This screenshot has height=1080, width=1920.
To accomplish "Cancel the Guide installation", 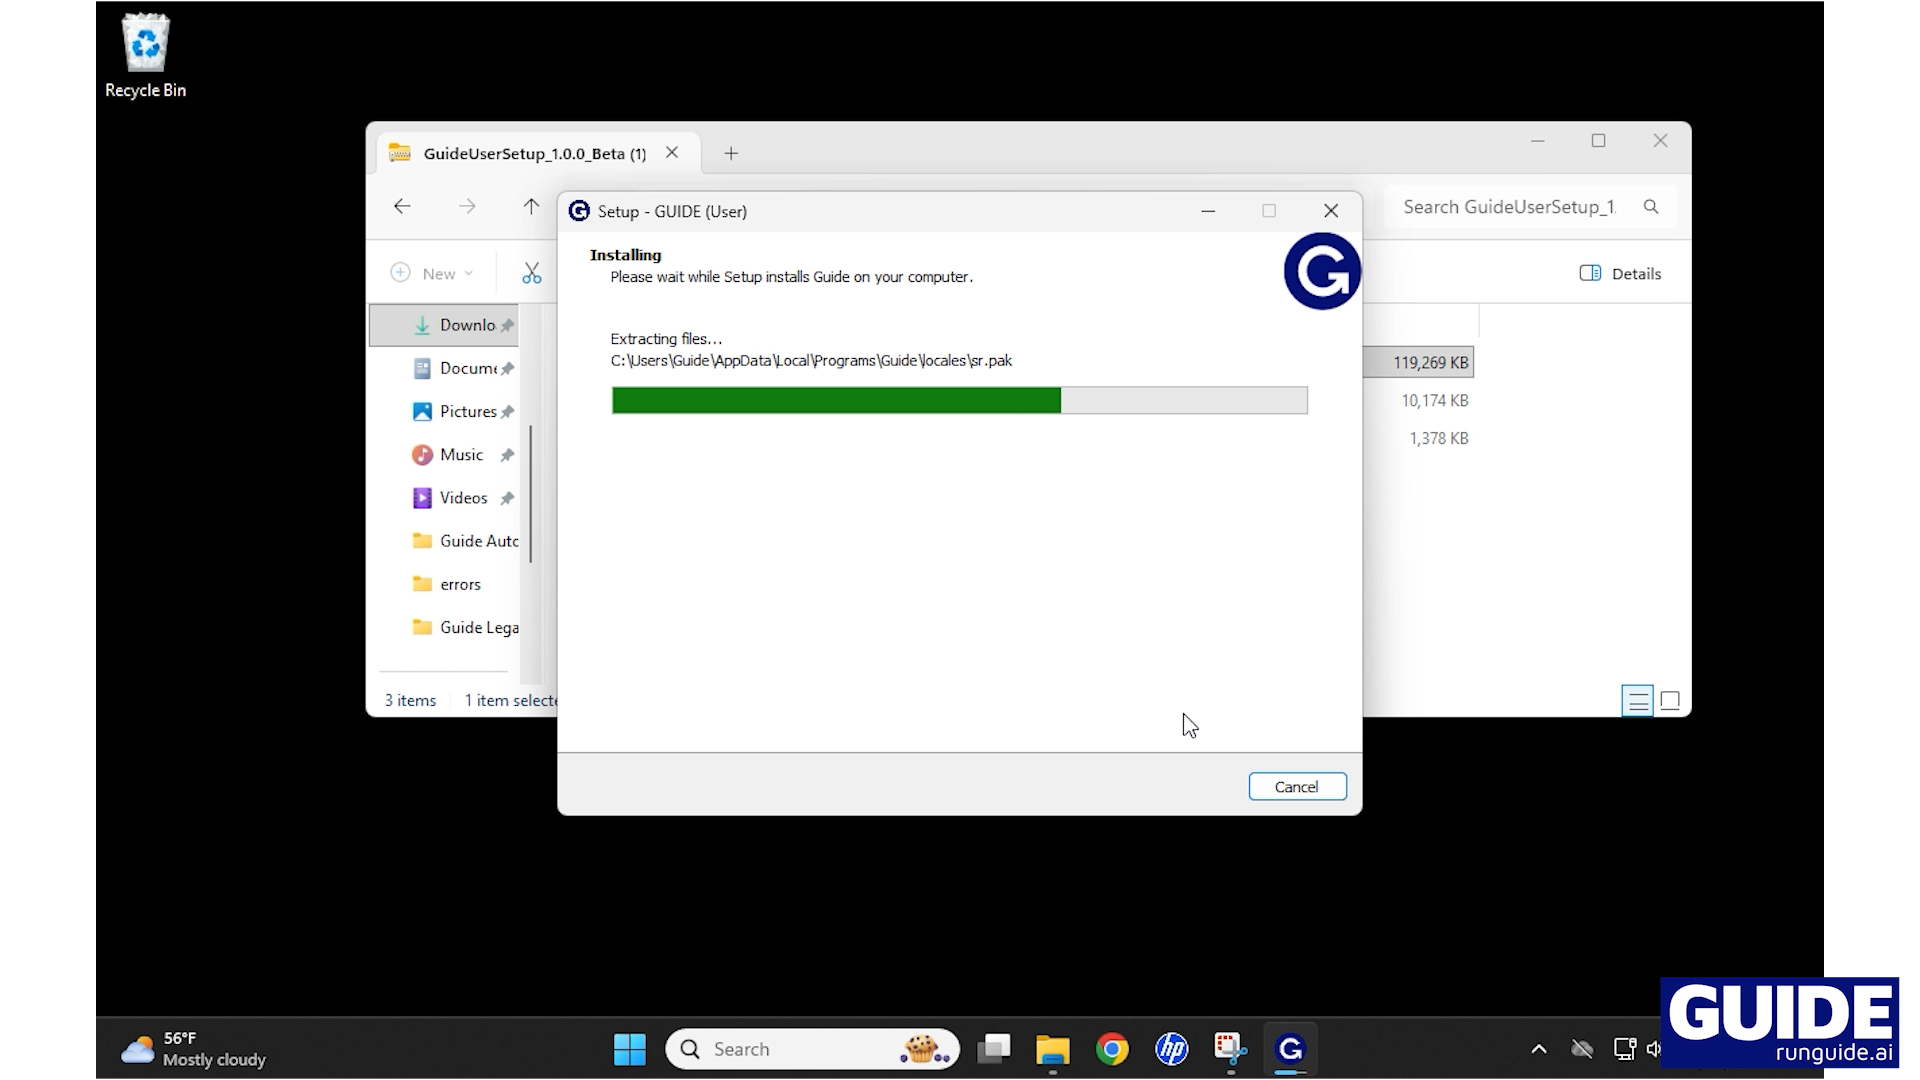I will (x=1297, y=787).
